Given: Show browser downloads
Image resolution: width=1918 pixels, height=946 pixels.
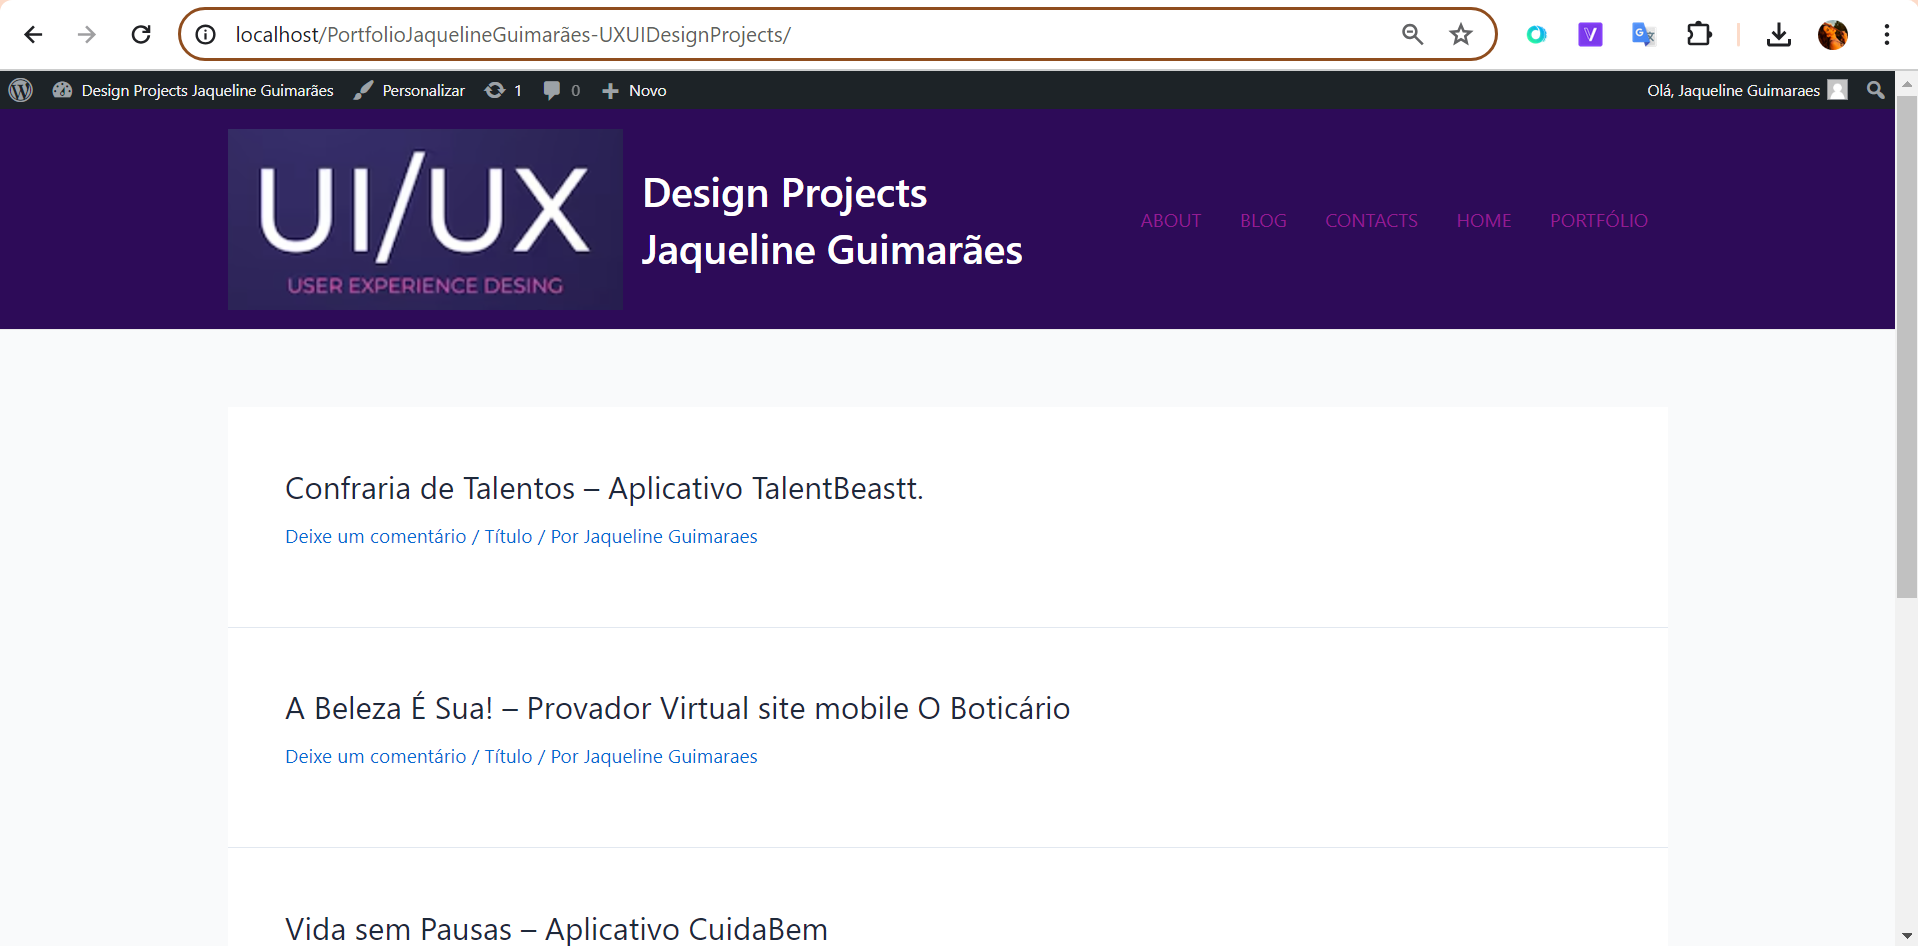Looking at the screenshot, I should (x=1779, y=35).
